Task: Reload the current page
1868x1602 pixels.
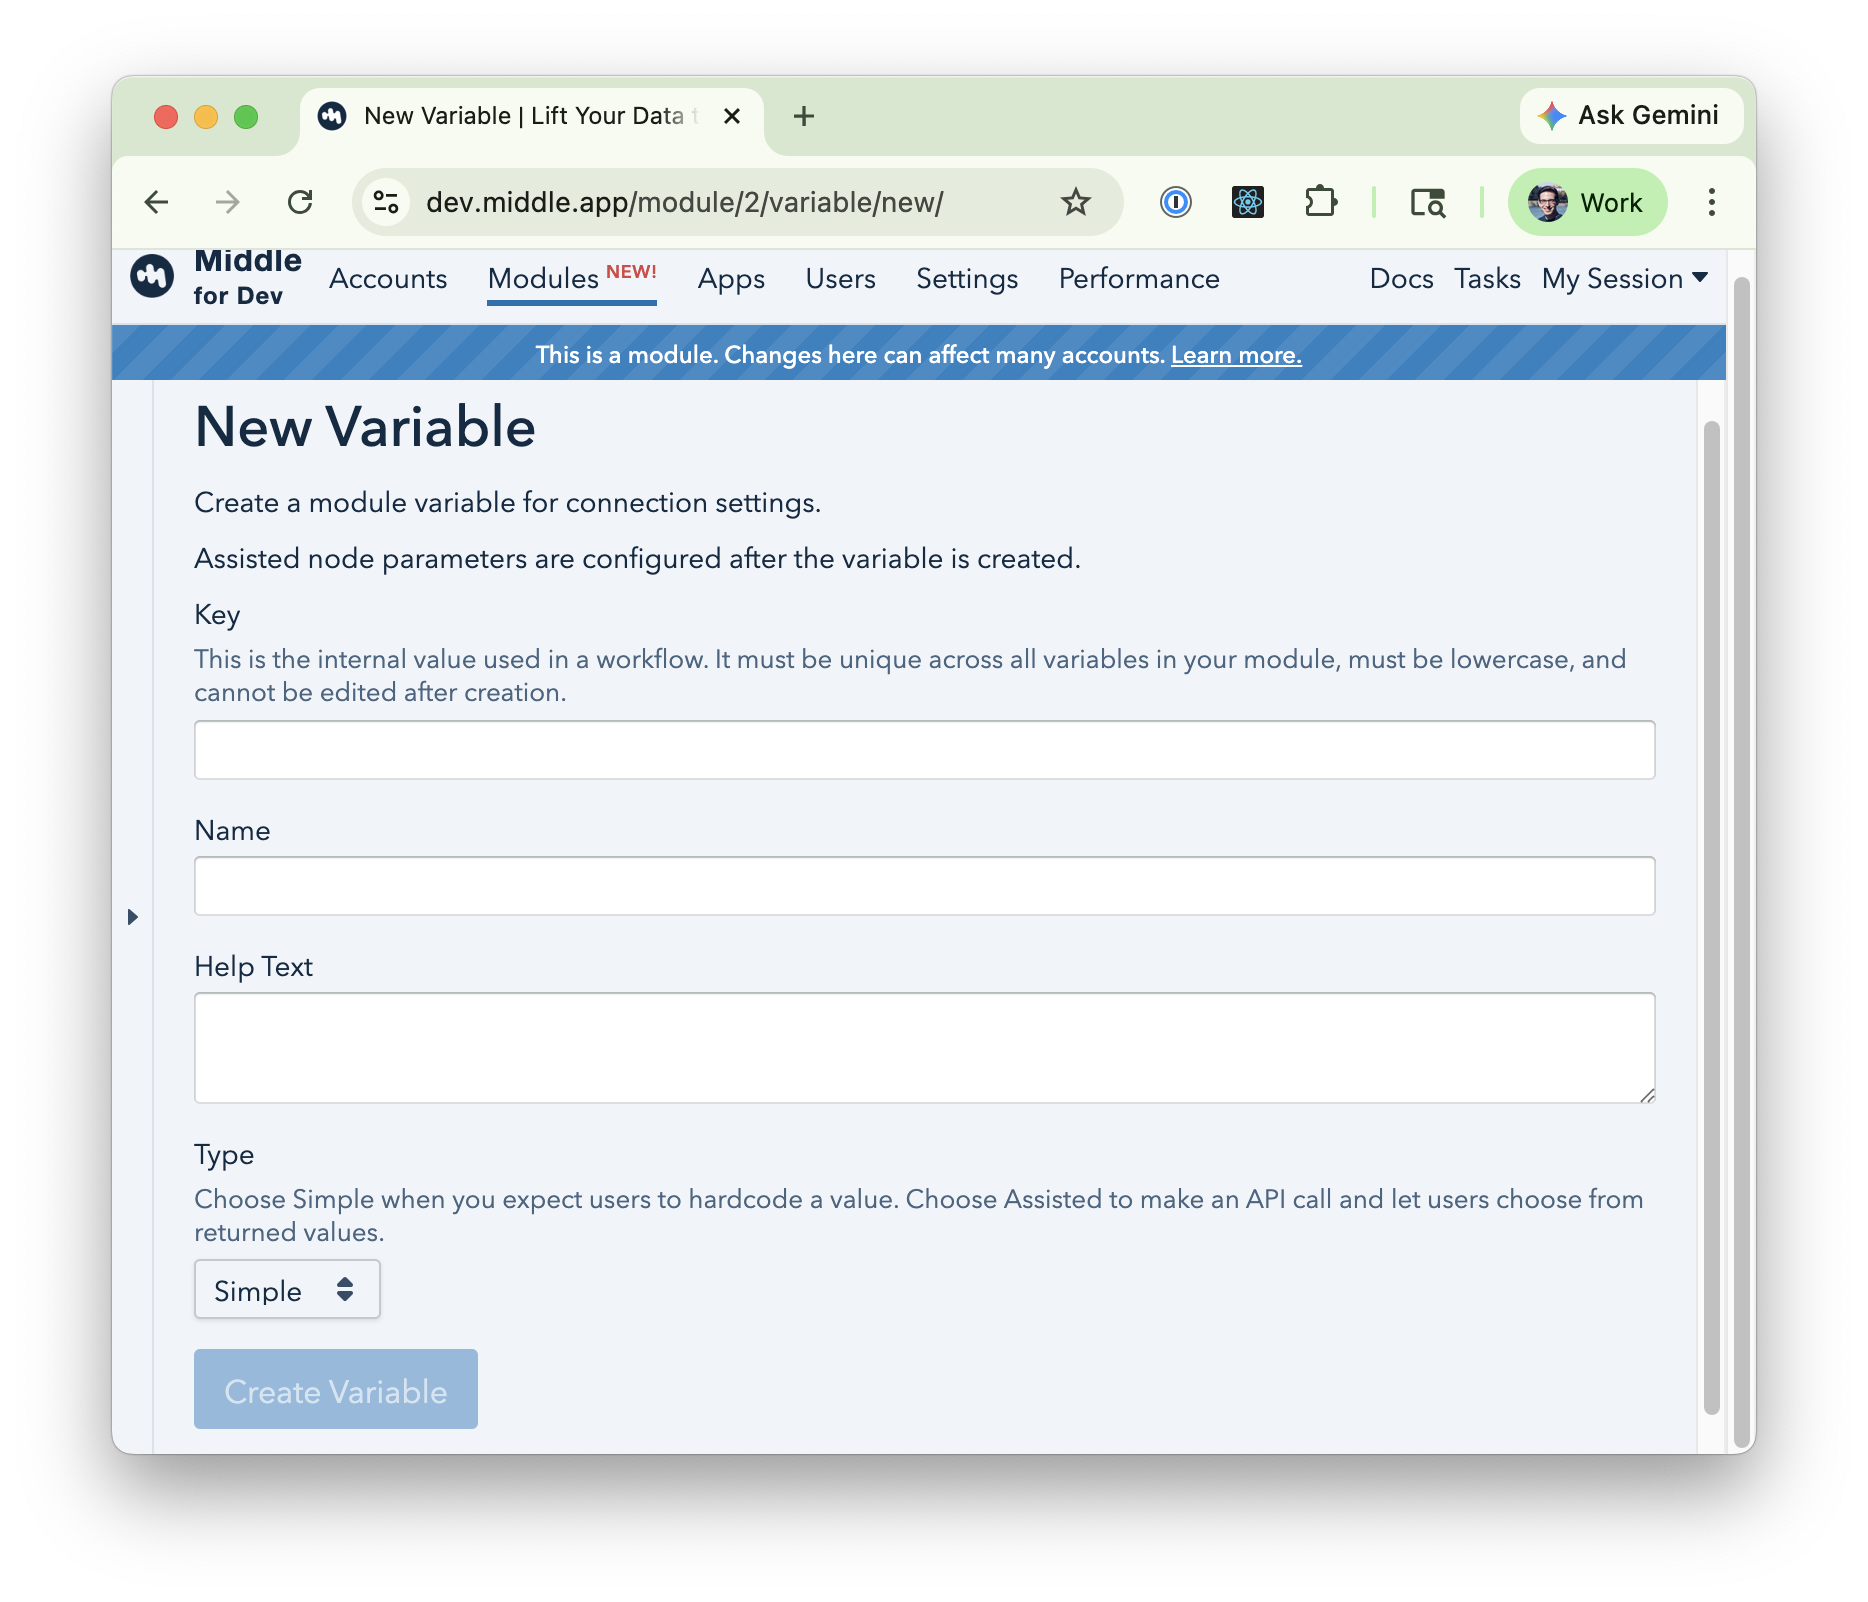Action: pos(300,203)
